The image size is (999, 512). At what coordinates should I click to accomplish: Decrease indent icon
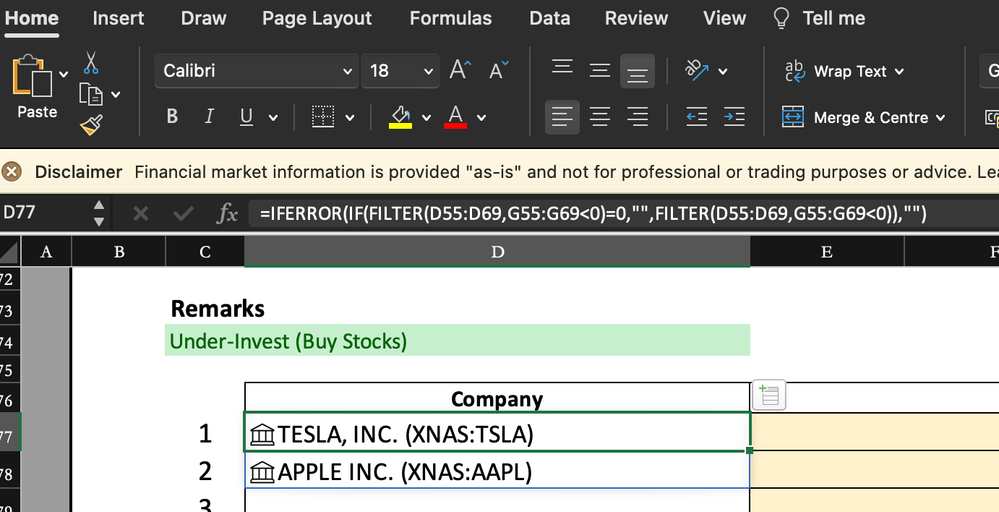(x=697, y=117)
